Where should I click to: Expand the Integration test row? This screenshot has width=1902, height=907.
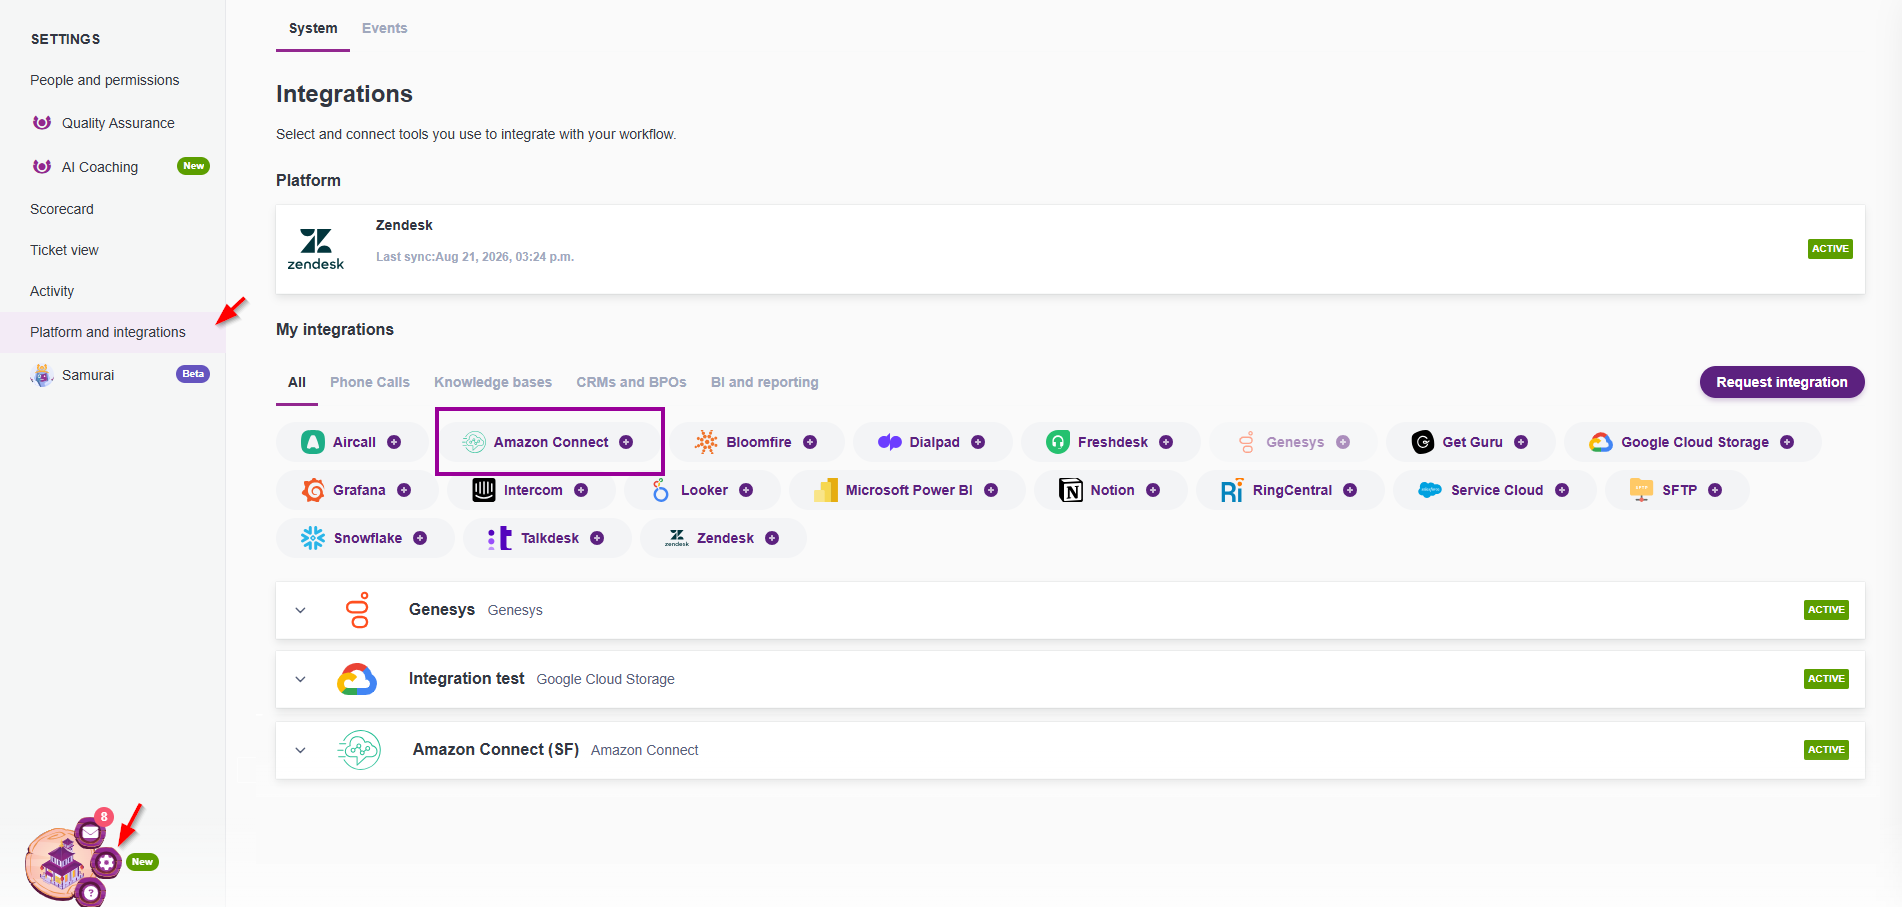301,679
